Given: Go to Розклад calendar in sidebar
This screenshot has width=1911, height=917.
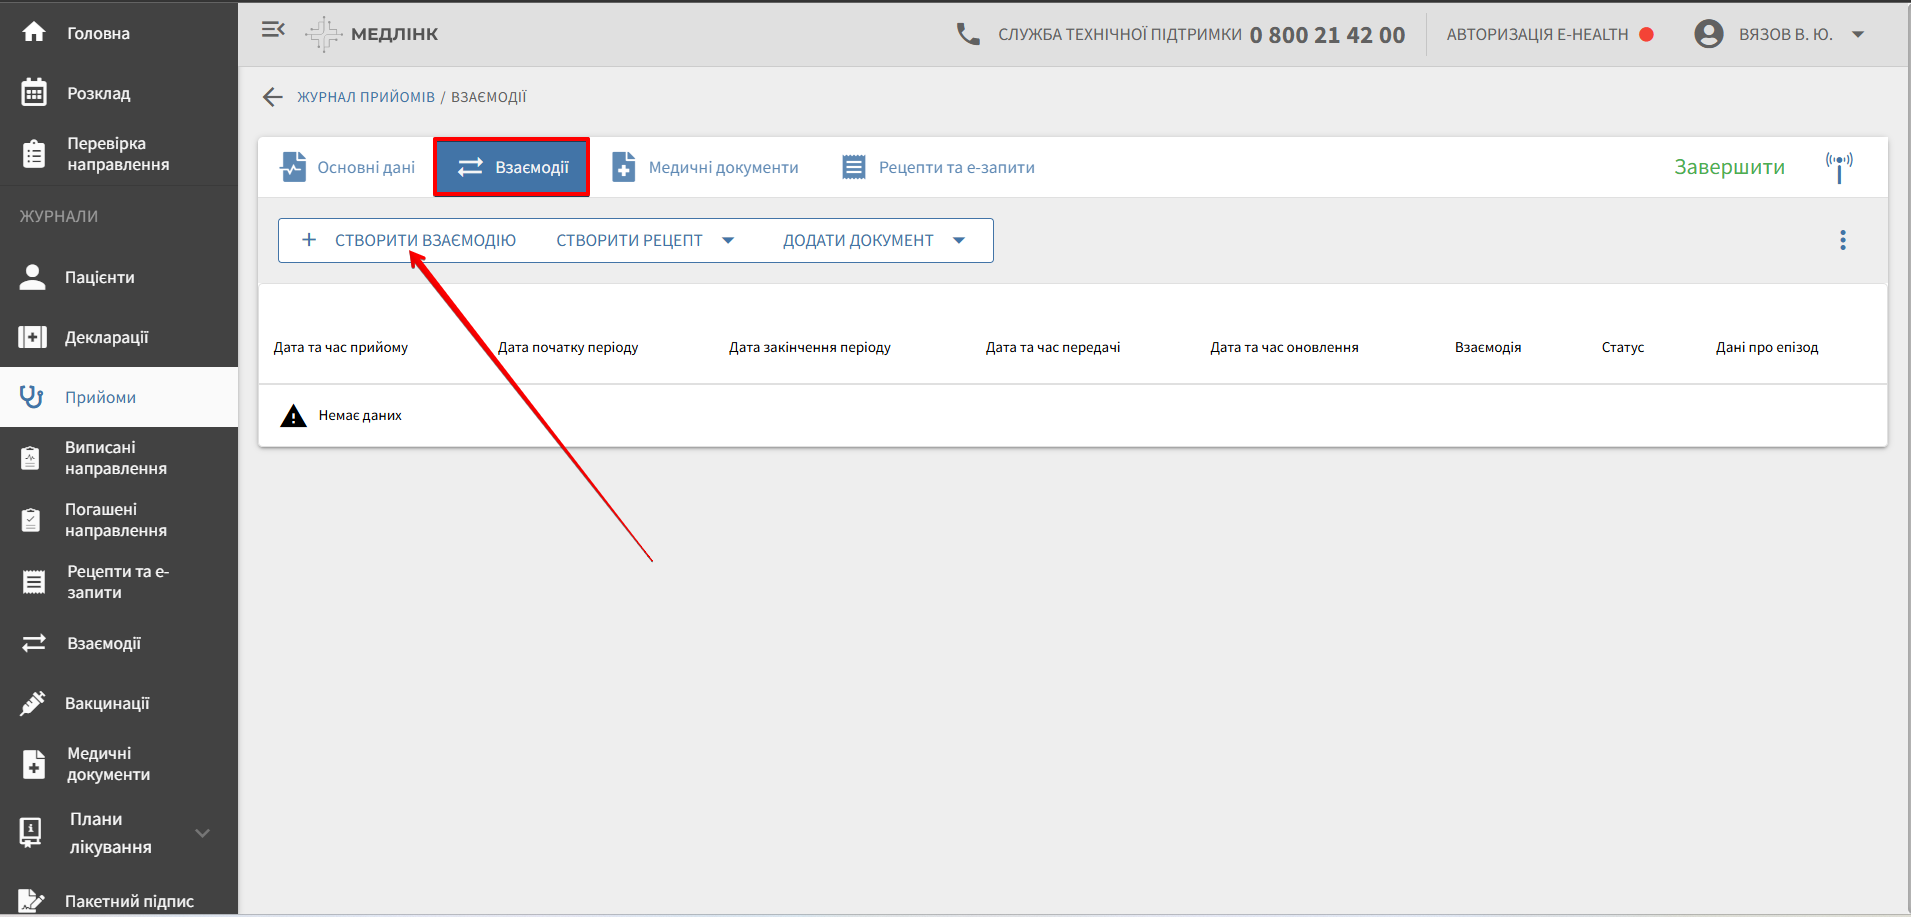Looking at the screenshot, I should point(98,93).
